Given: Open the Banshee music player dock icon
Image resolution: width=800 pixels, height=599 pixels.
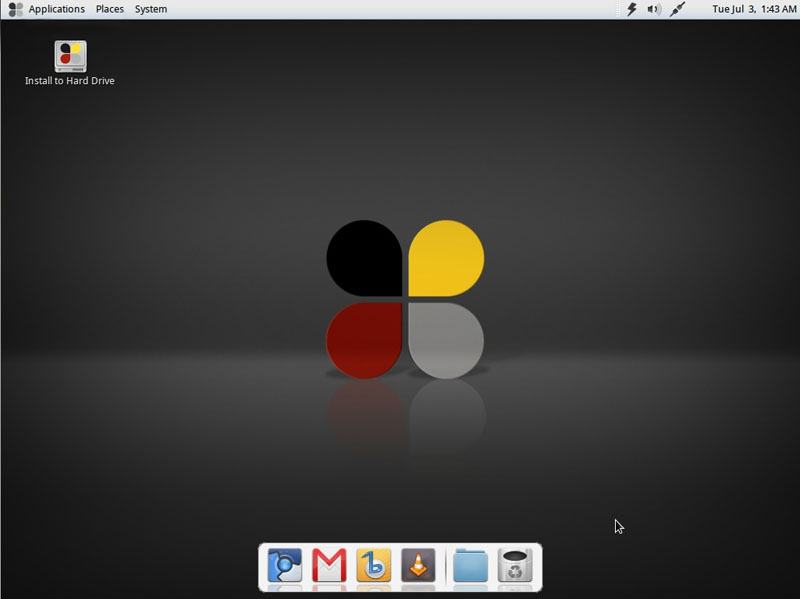Looking at the screenshot, I should [373, 566].
